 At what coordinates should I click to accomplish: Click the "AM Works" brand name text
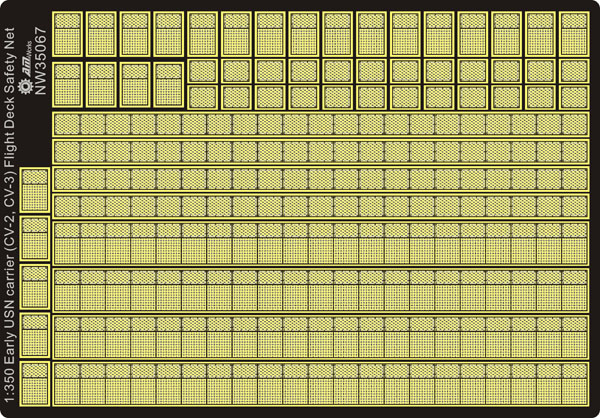click(28, 59)
